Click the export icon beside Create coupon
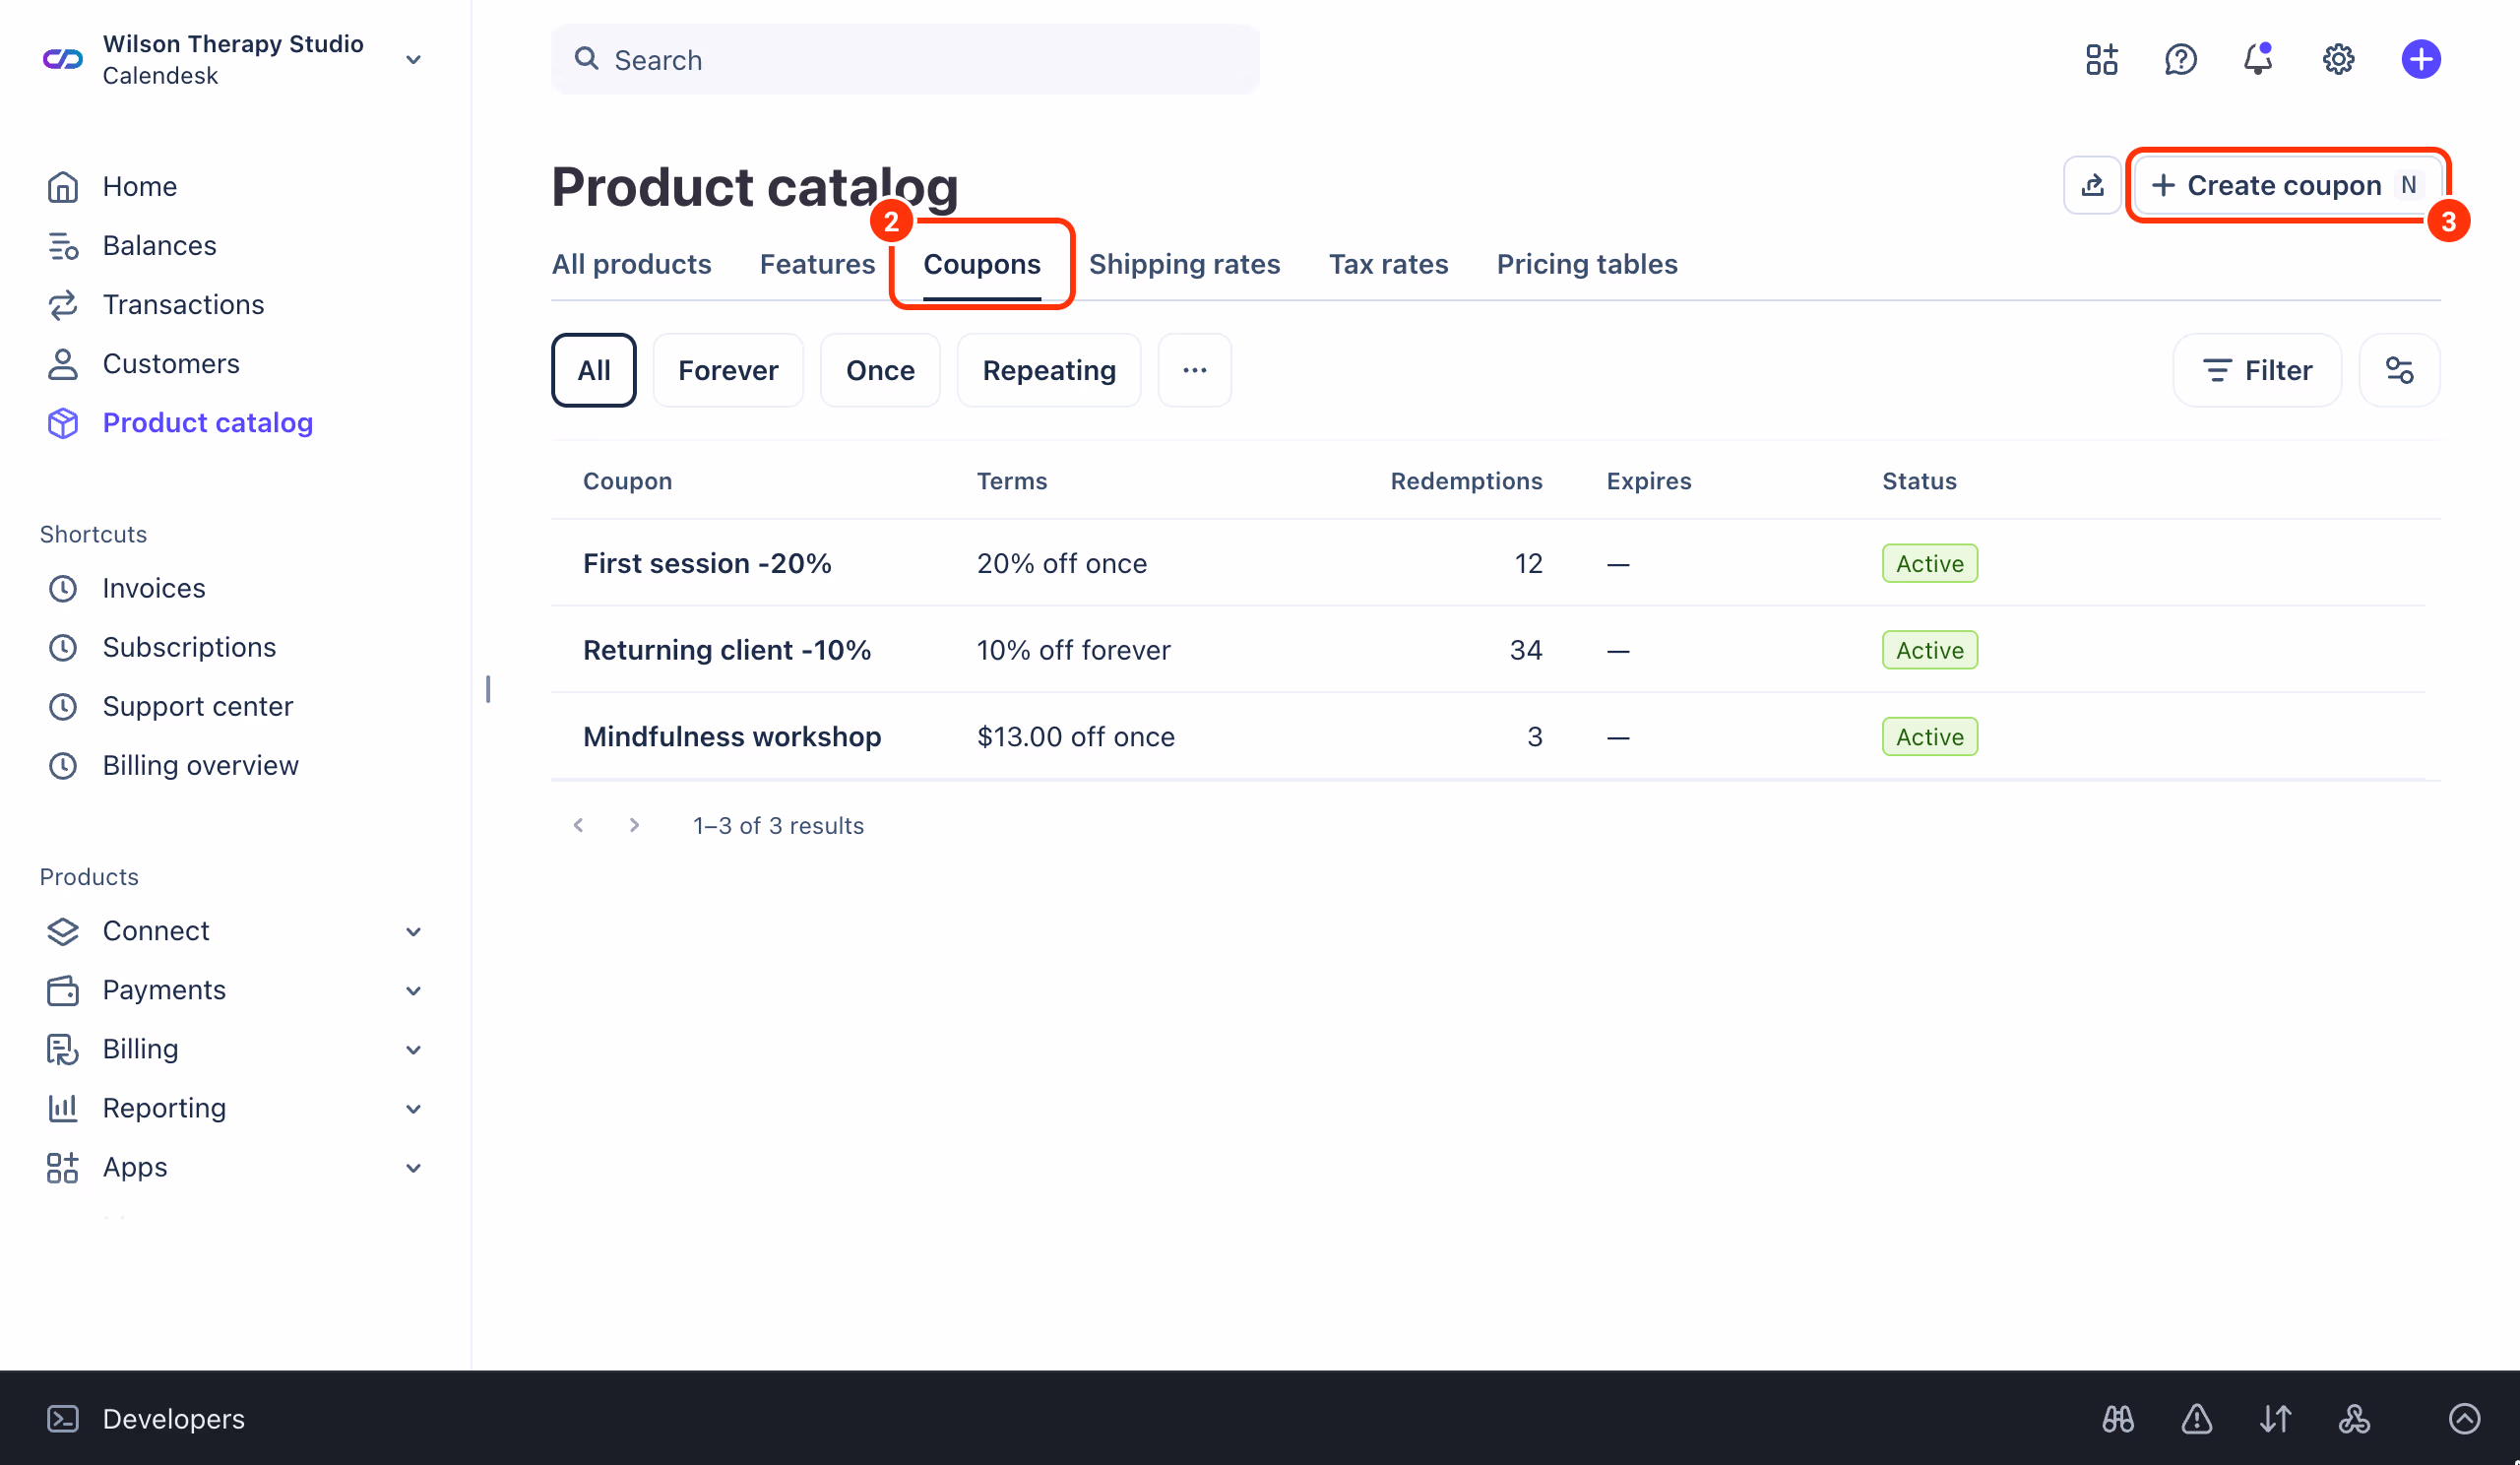 pyautogui.click(x=2092, y=185)
